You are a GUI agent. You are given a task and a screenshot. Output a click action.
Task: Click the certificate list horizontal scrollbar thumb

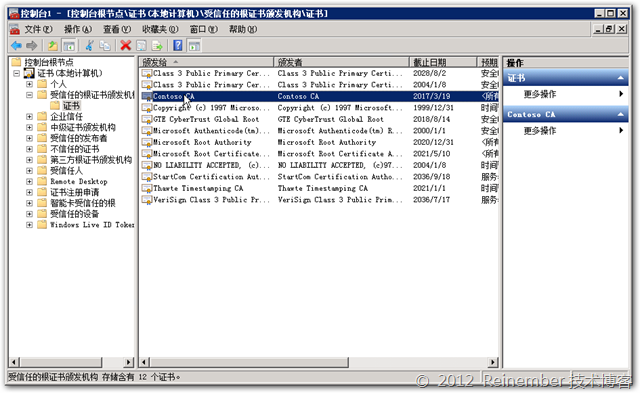[x=249, y=362]
